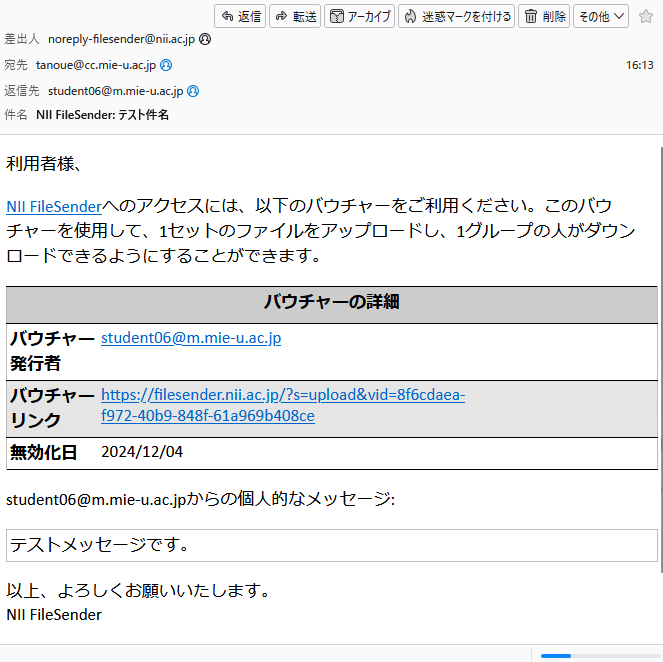Open voucher issuer link student06@m.mie-u.ac.jp
Image resolution: width=663 pixels, height=662 pixels.
[191, 338]
